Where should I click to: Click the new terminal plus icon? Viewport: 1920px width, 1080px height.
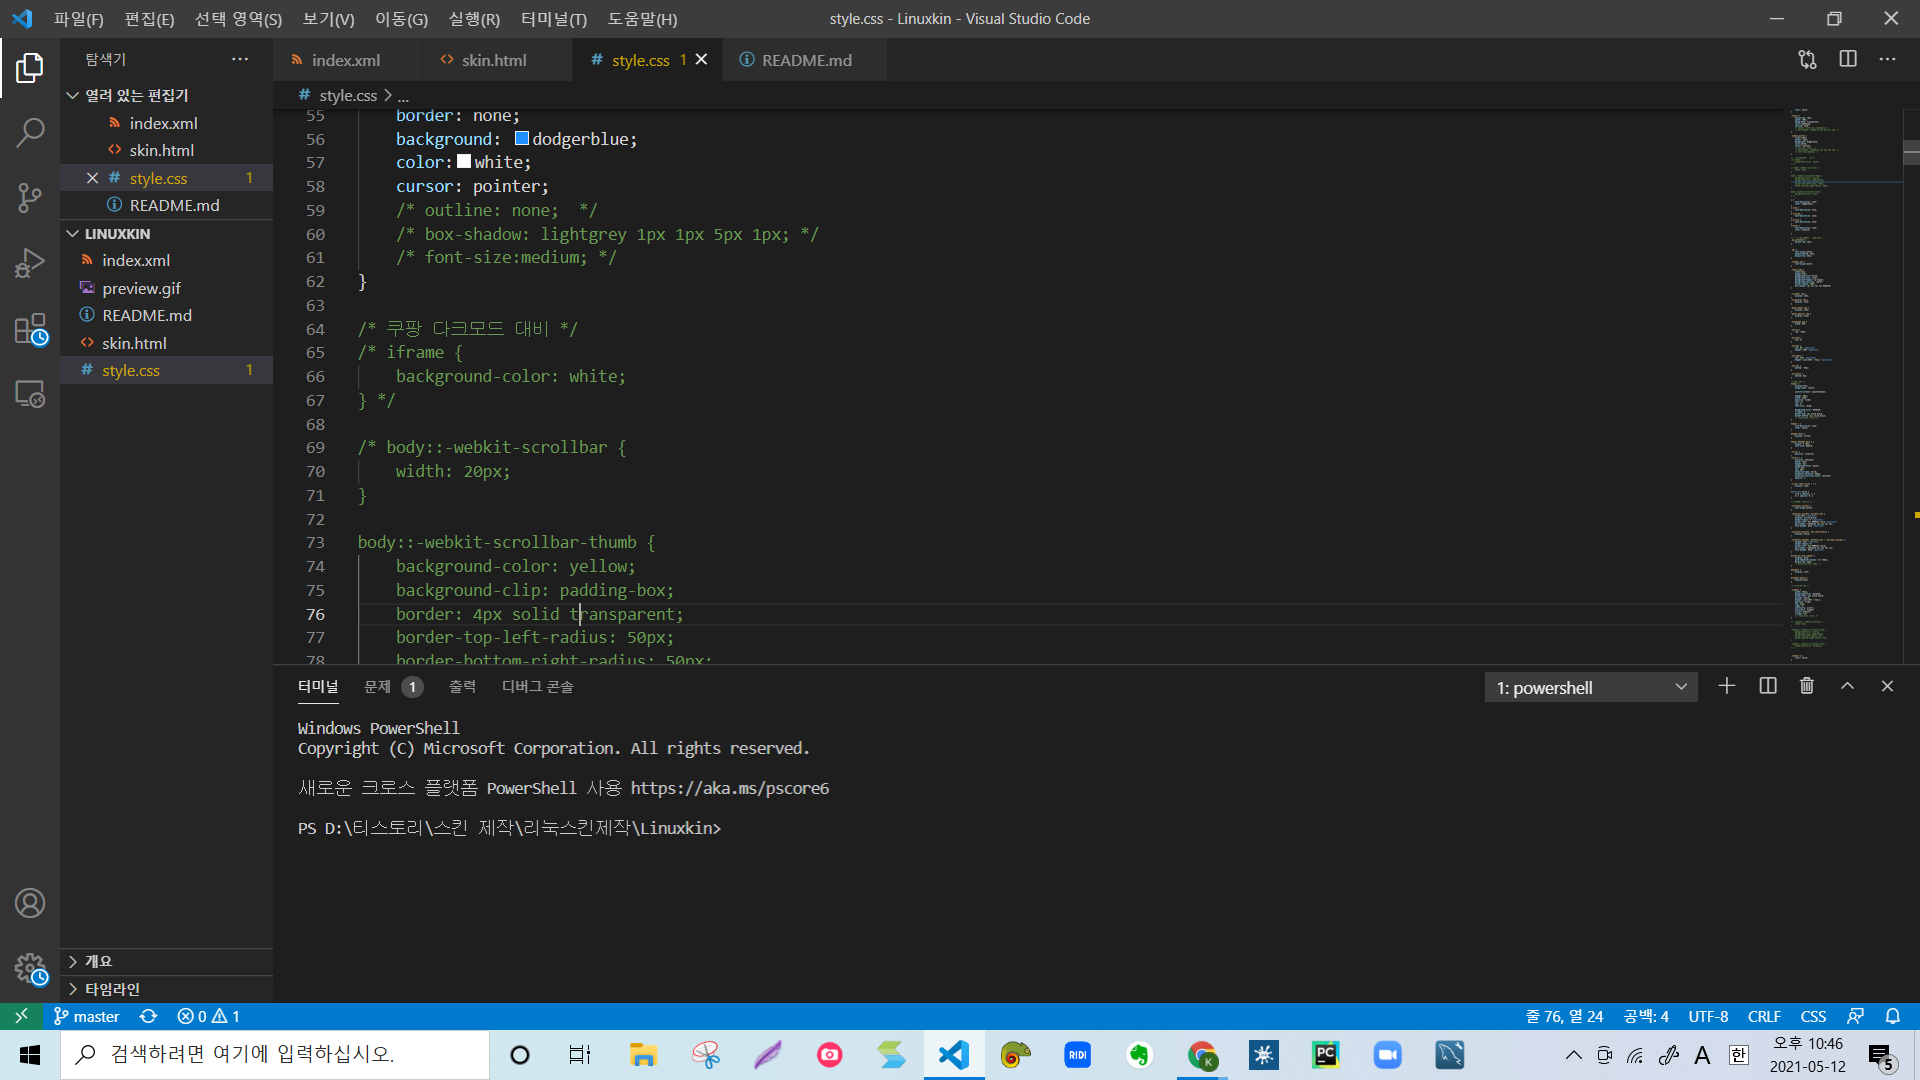(x=1726, y=686)
